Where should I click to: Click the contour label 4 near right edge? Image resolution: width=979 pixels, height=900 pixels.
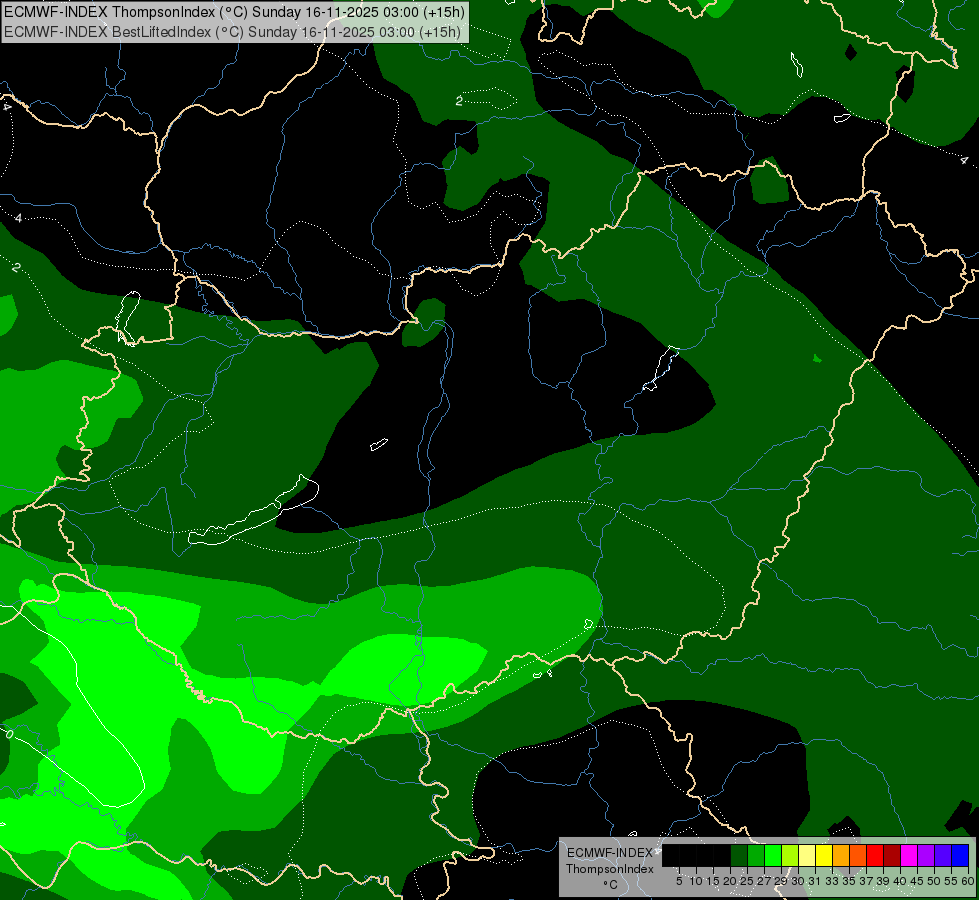(x=964, y=160)
